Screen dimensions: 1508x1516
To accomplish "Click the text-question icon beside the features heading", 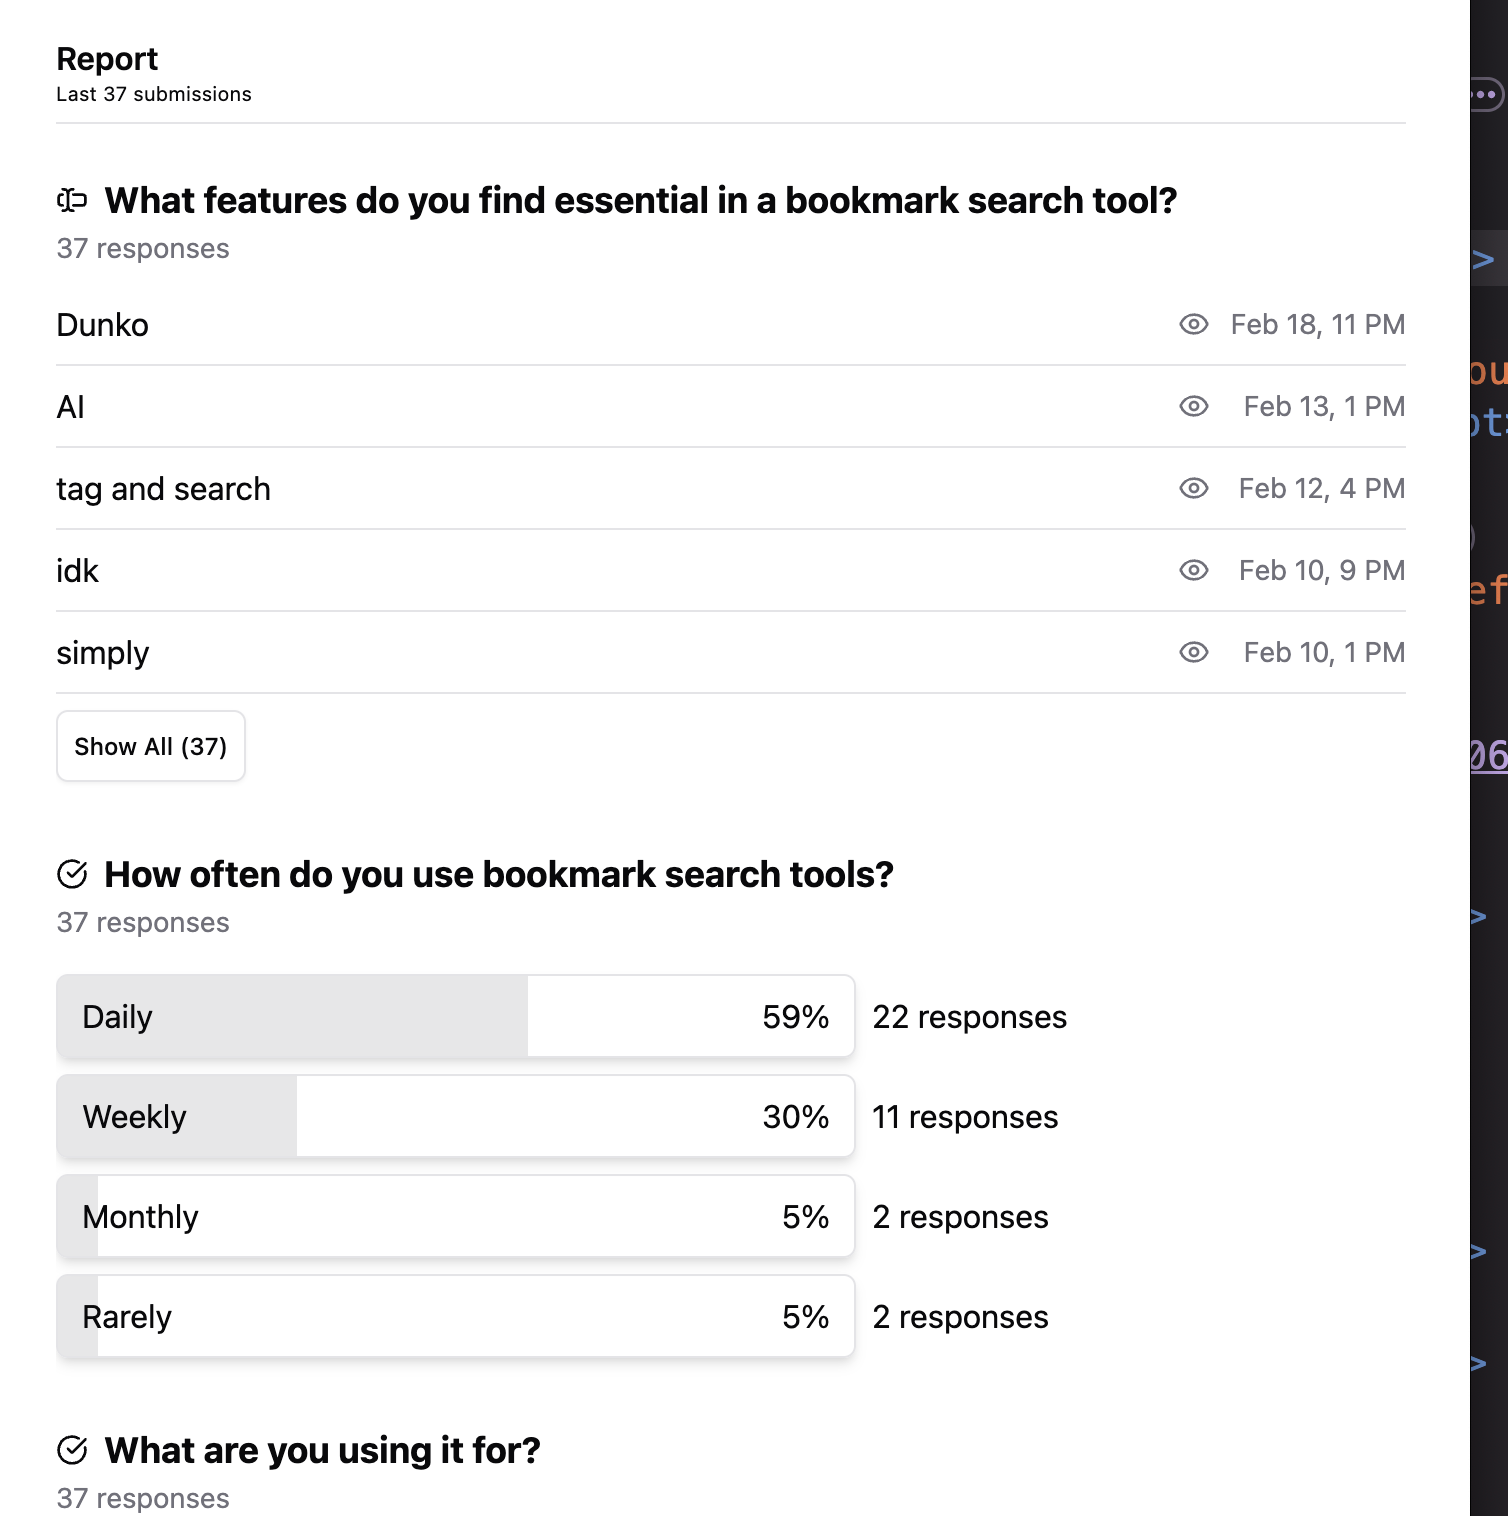I will pyautogui.click(x=72, y=201).
